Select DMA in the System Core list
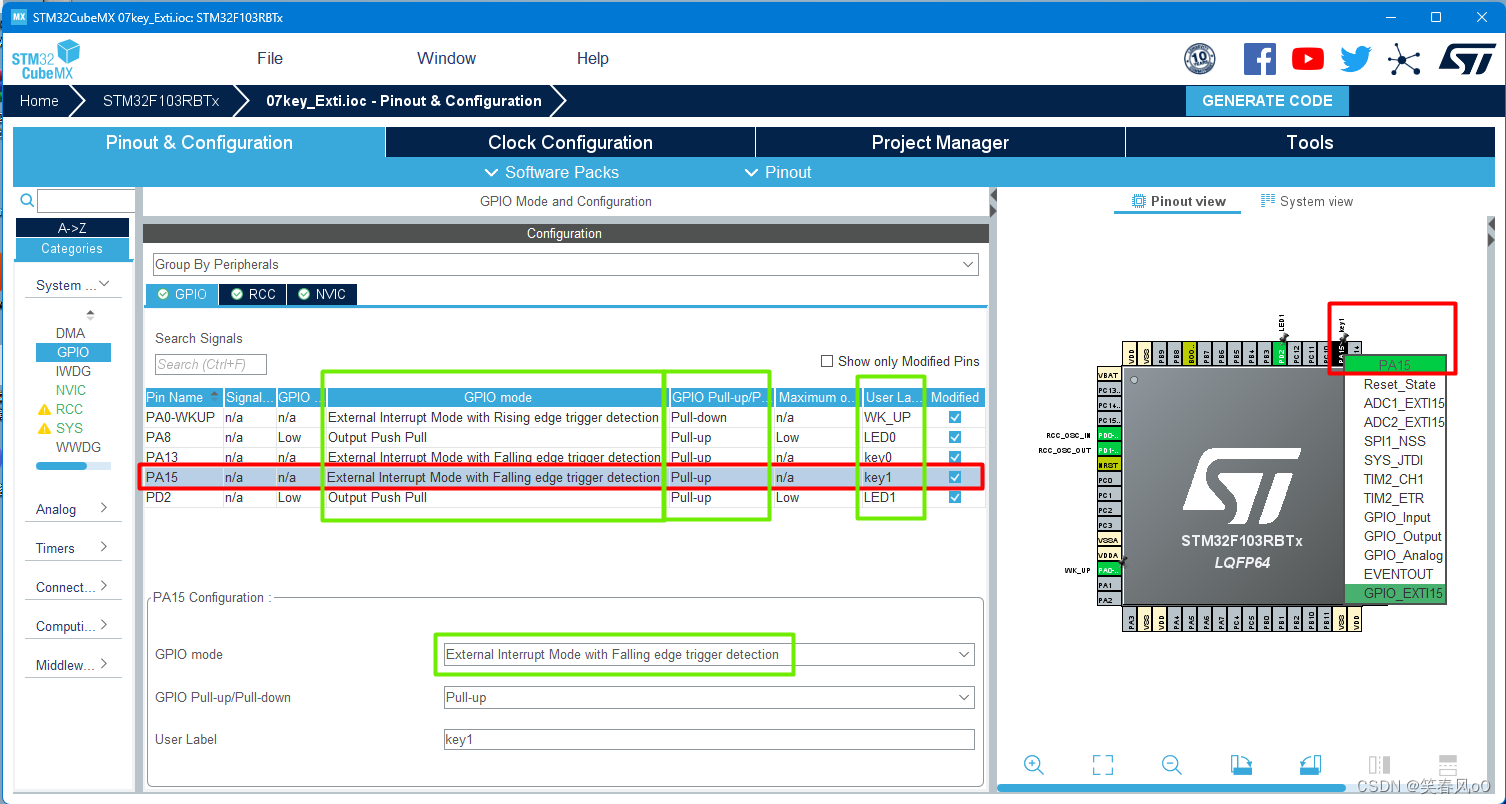Image resolution: width=1506 pixels, height=804 pixels. point(70,333)
